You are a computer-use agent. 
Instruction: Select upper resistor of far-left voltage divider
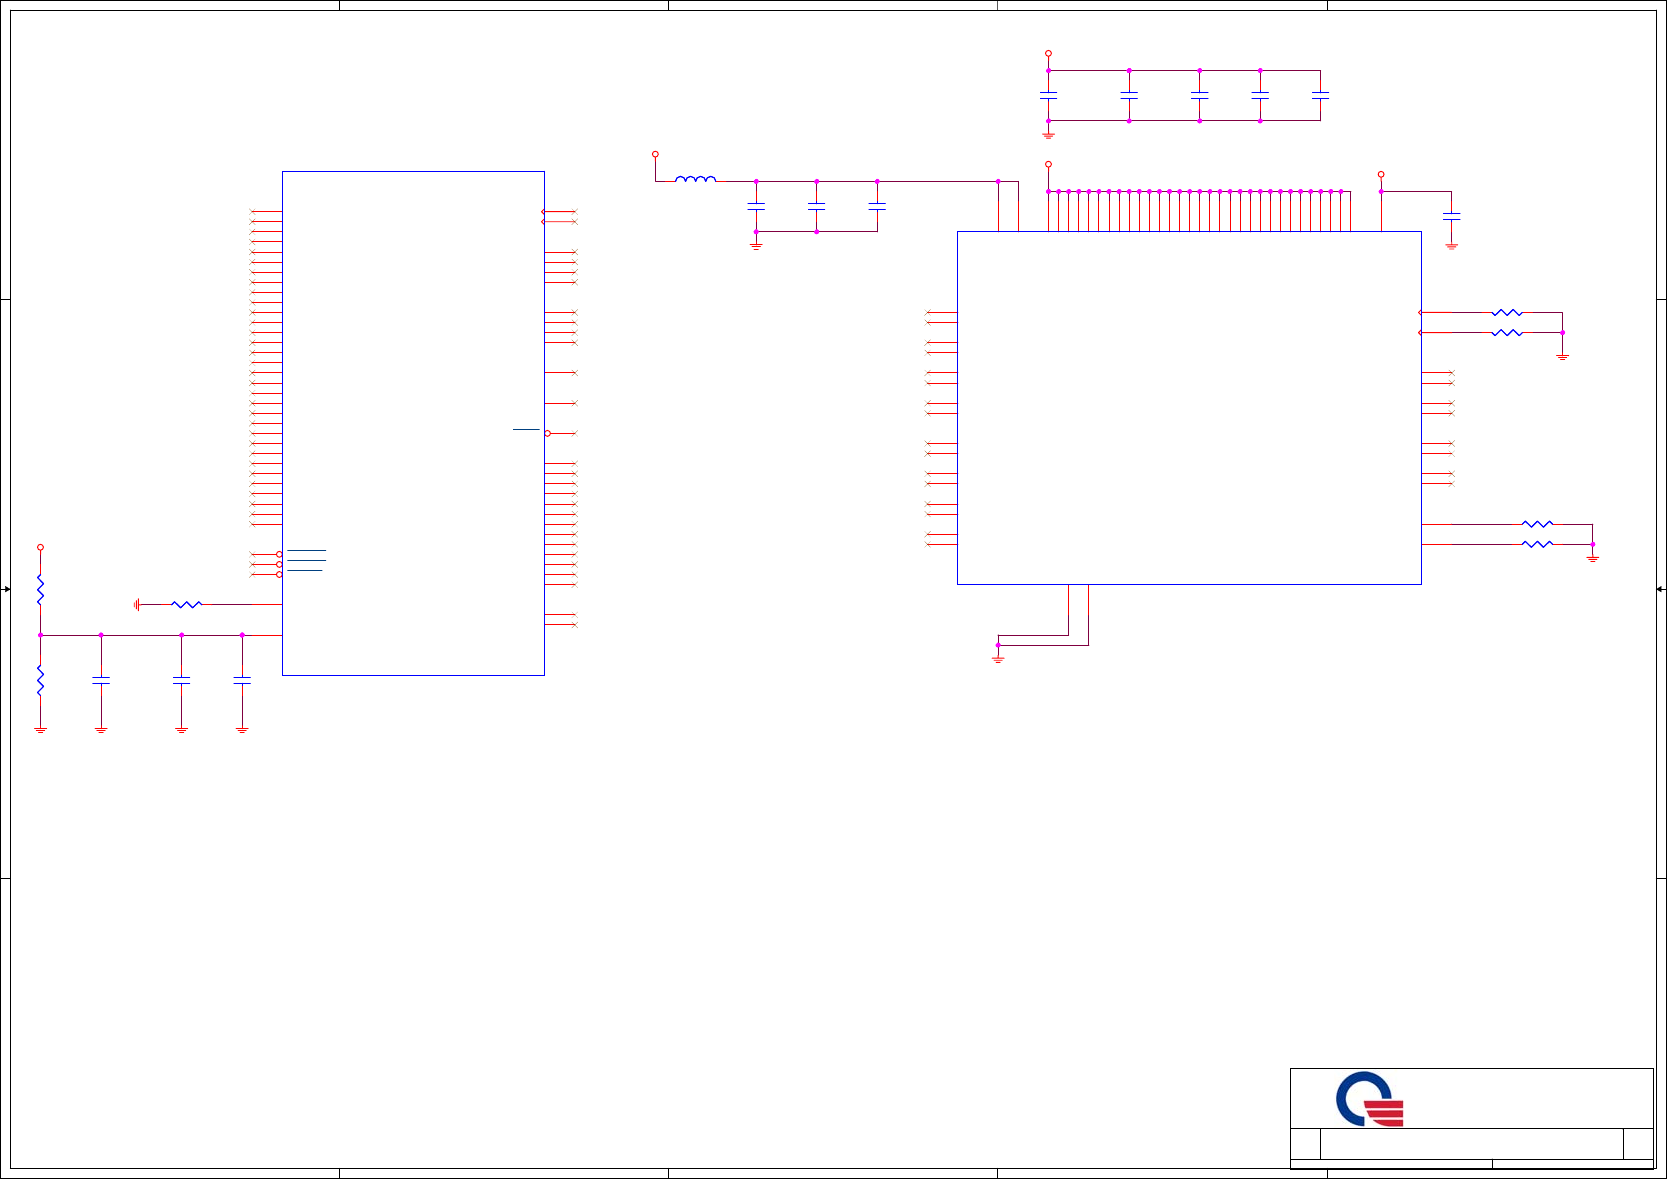point(40,590)
